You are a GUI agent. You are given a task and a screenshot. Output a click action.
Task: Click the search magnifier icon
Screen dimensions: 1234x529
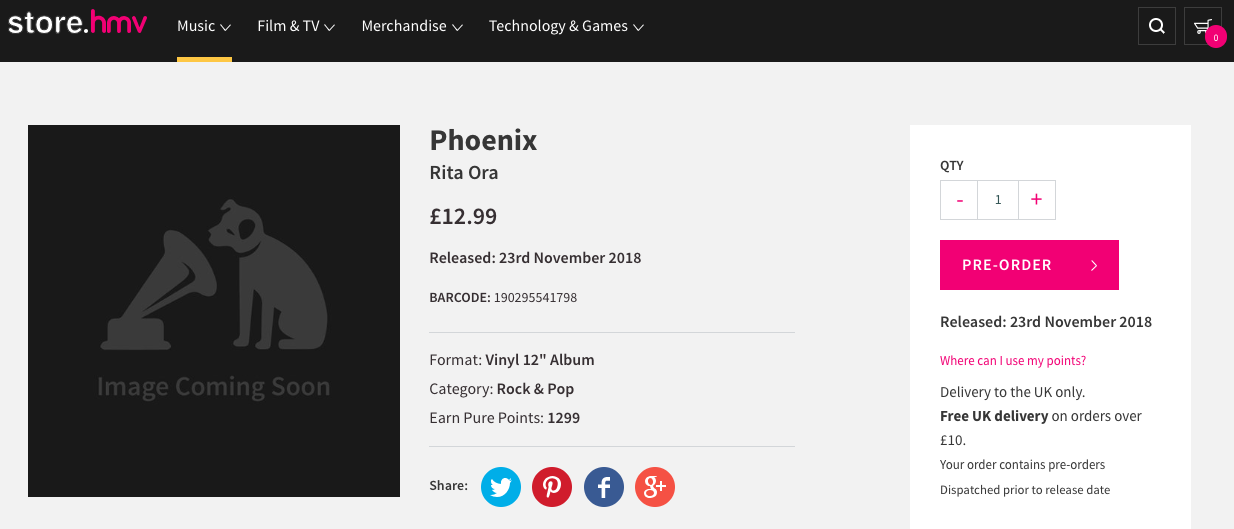pyautogui.click(x=1157, y=26)
